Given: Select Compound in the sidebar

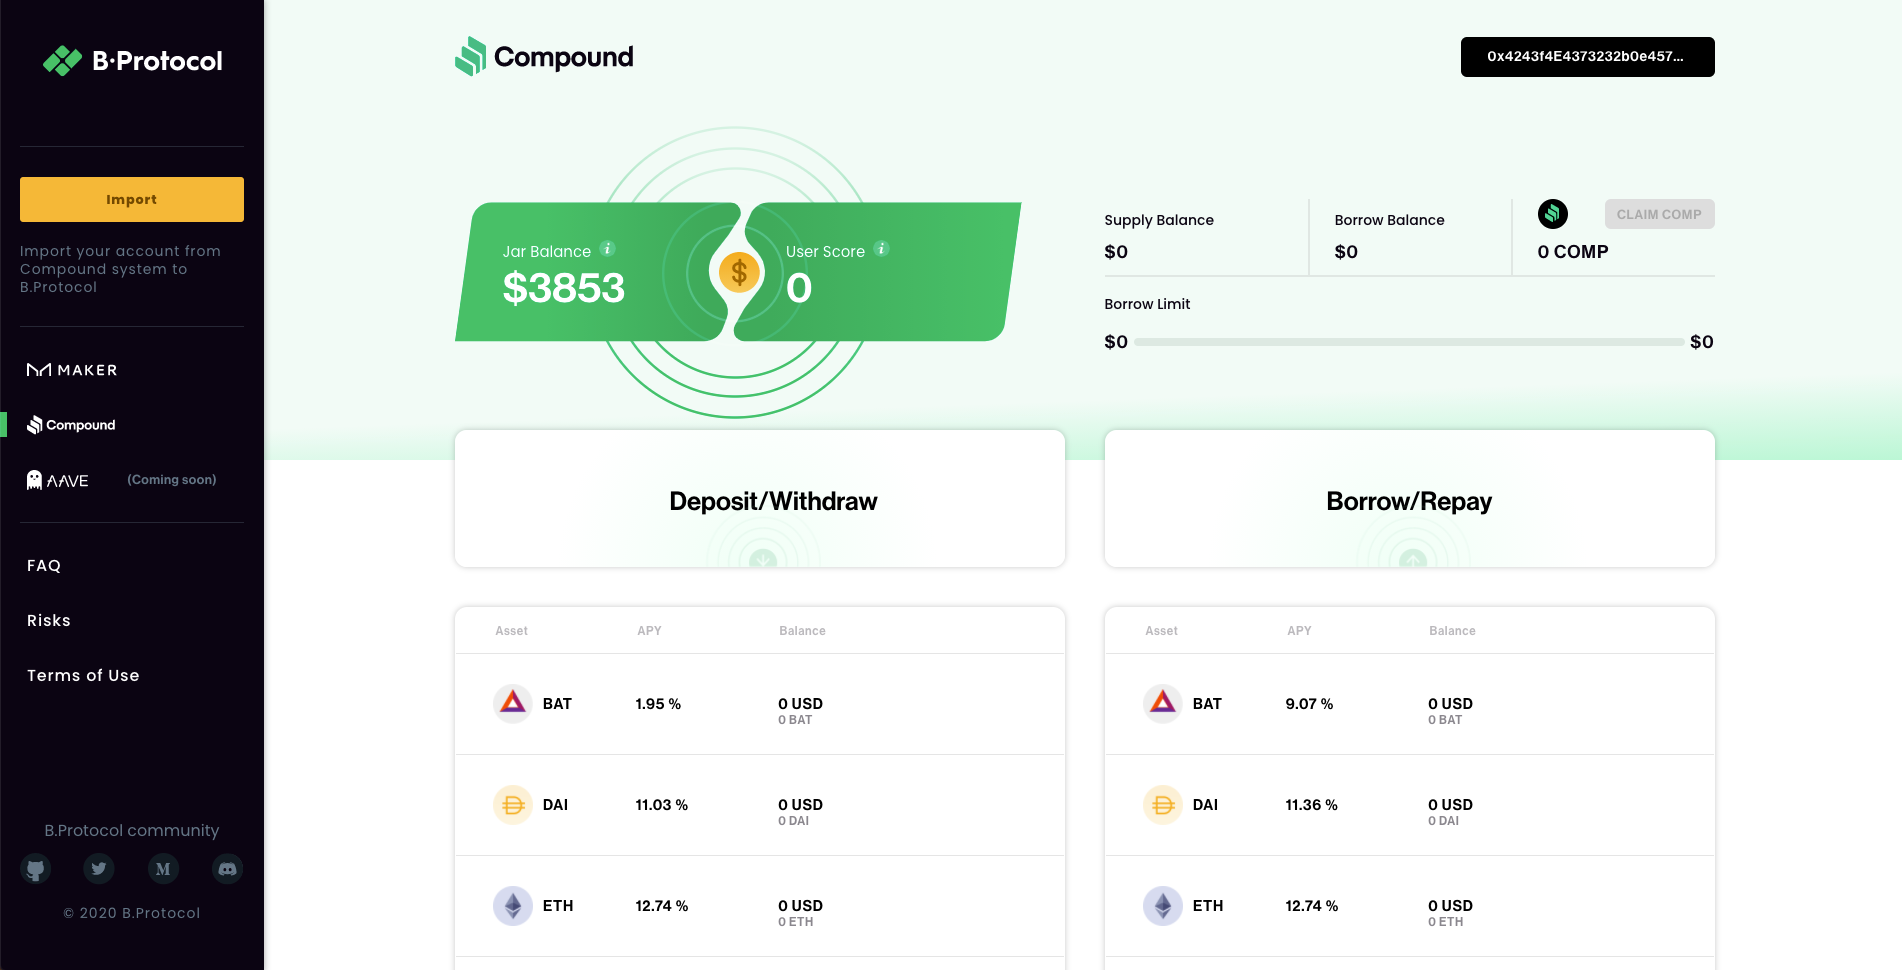Looking at the screenshot, I should tap(72, 425).
